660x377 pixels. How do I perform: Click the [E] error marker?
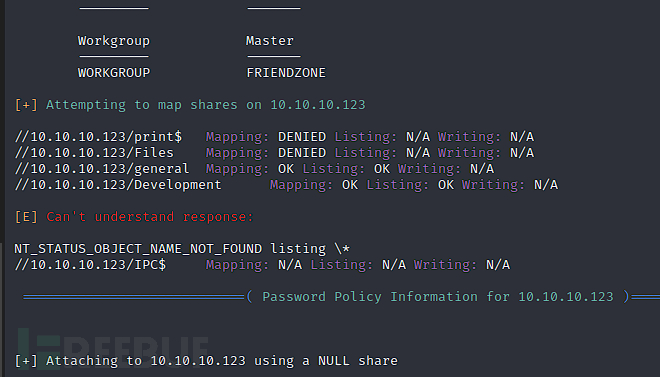(x=26, y=217)
